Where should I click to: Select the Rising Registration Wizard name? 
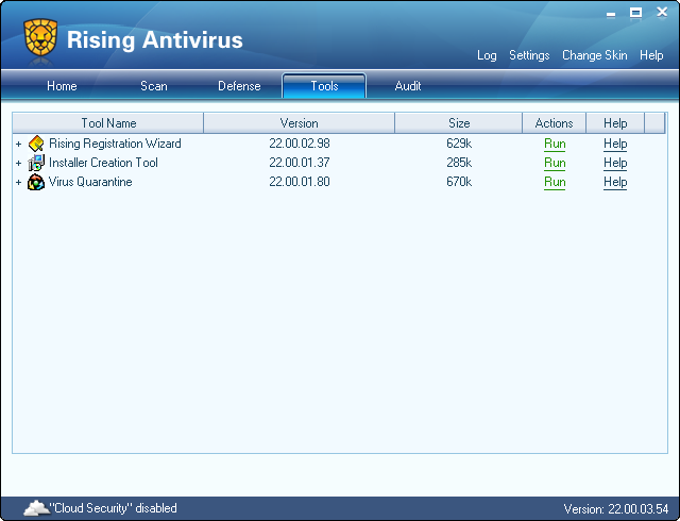(115, 144)
